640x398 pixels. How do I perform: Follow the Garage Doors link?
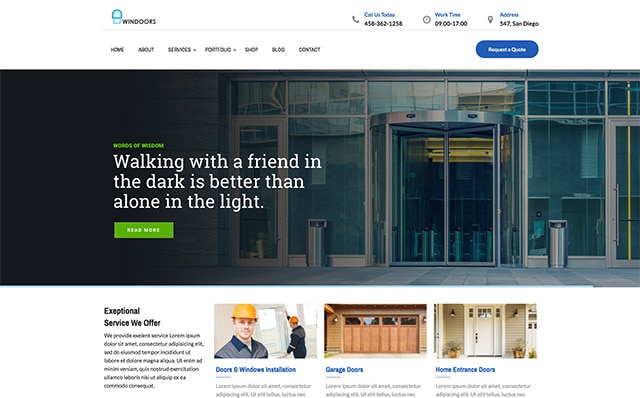(x=344, y=370)
